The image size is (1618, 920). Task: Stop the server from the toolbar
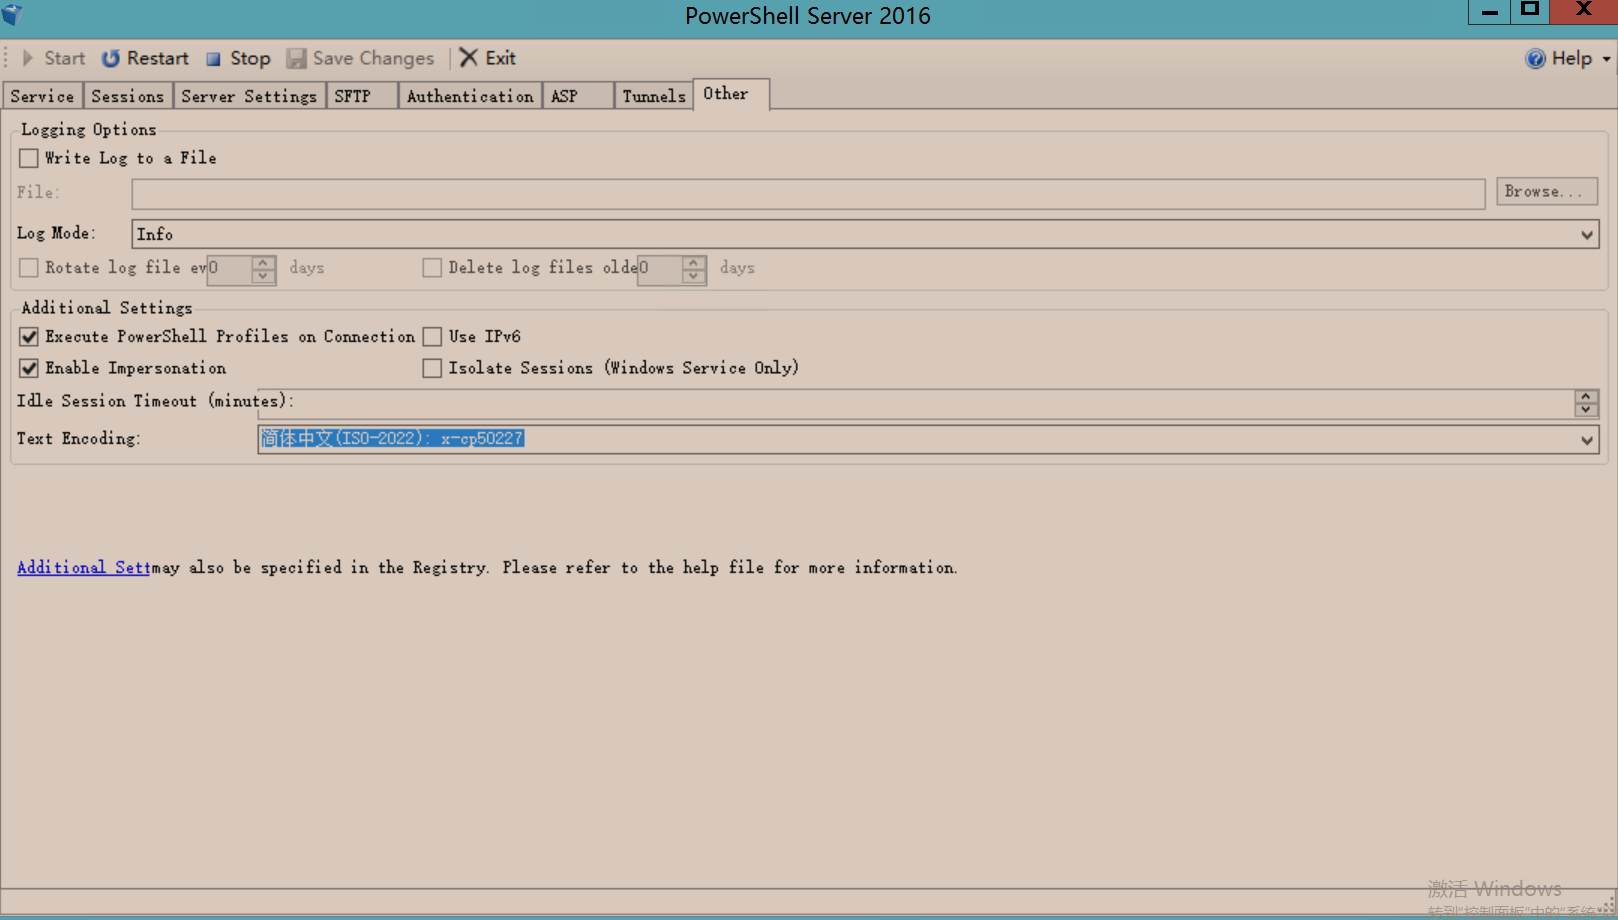click(238, 58)
